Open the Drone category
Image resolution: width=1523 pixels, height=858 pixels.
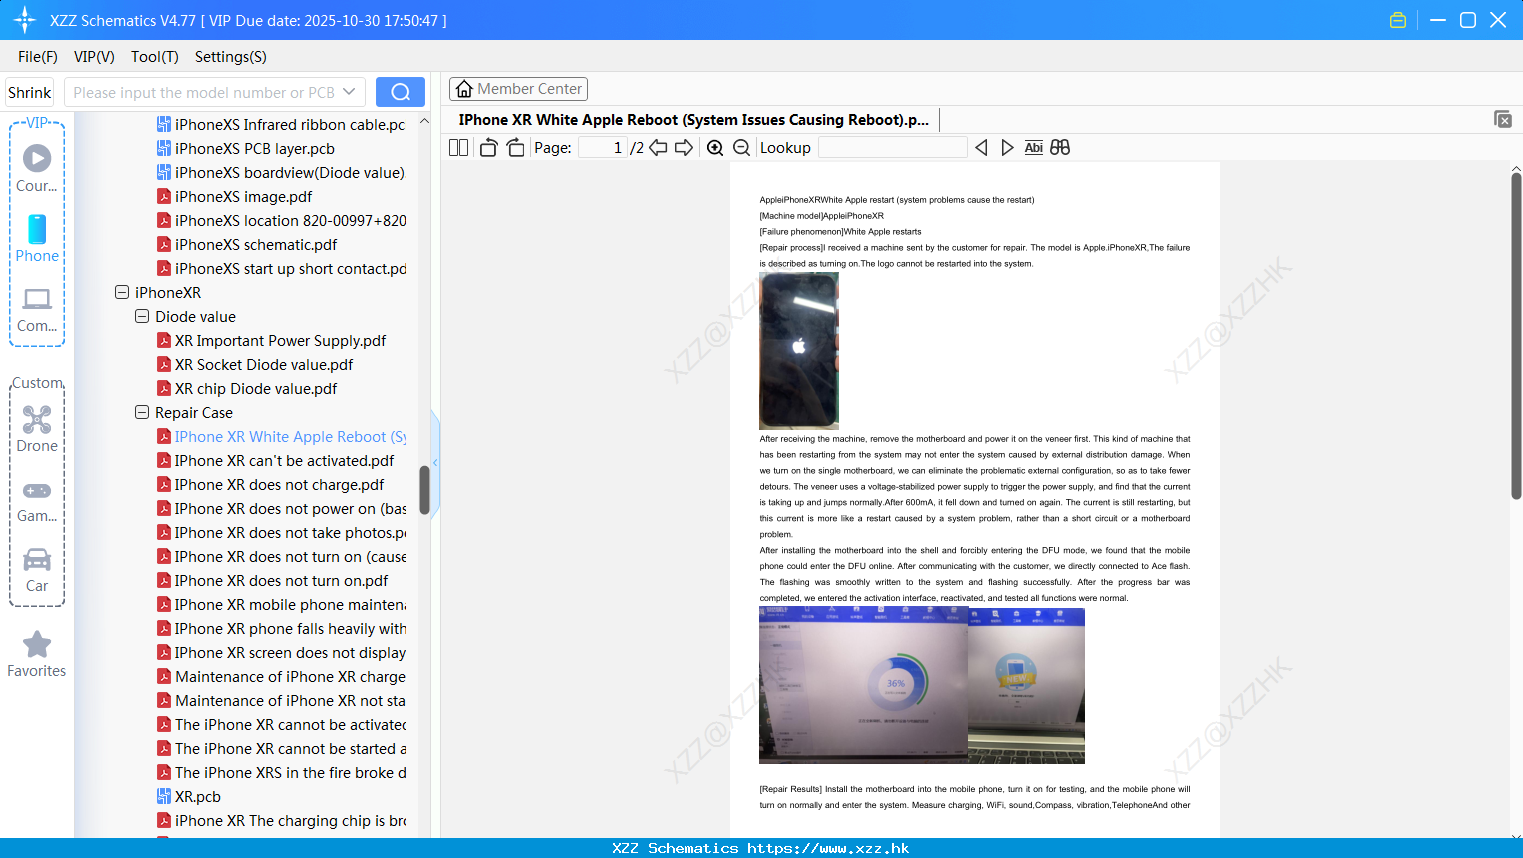click(x=37, y=429)
